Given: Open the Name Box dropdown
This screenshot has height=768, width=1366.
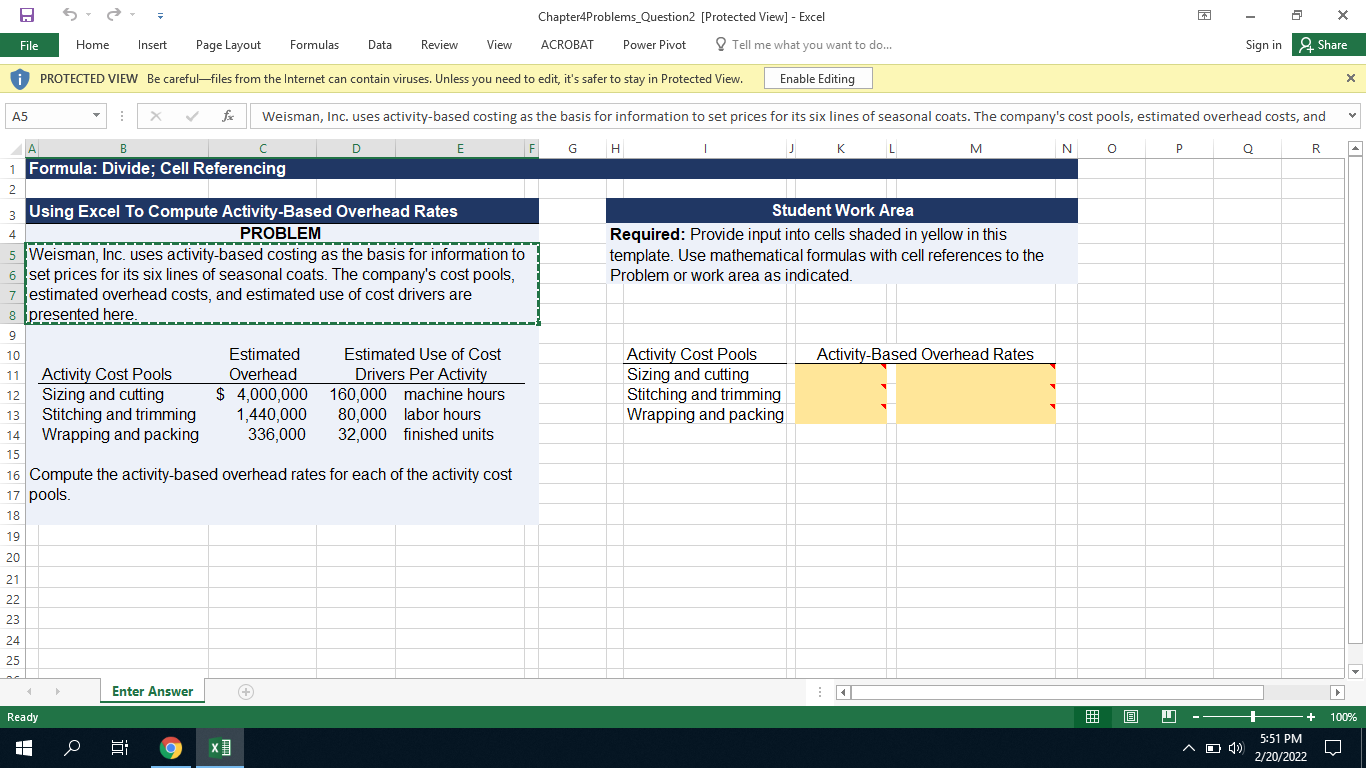Looking at the screenshot, I should point(97,116).
